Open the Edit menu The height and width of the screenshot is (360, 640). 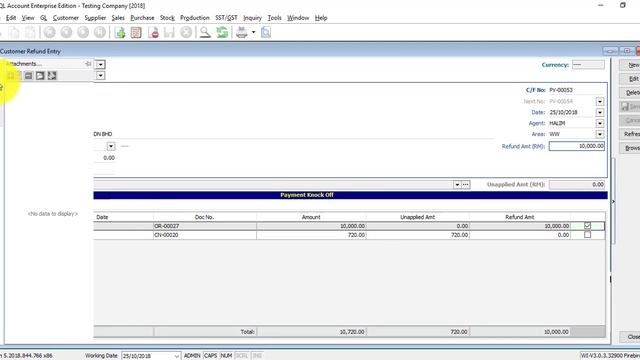(x=11, y=18)
